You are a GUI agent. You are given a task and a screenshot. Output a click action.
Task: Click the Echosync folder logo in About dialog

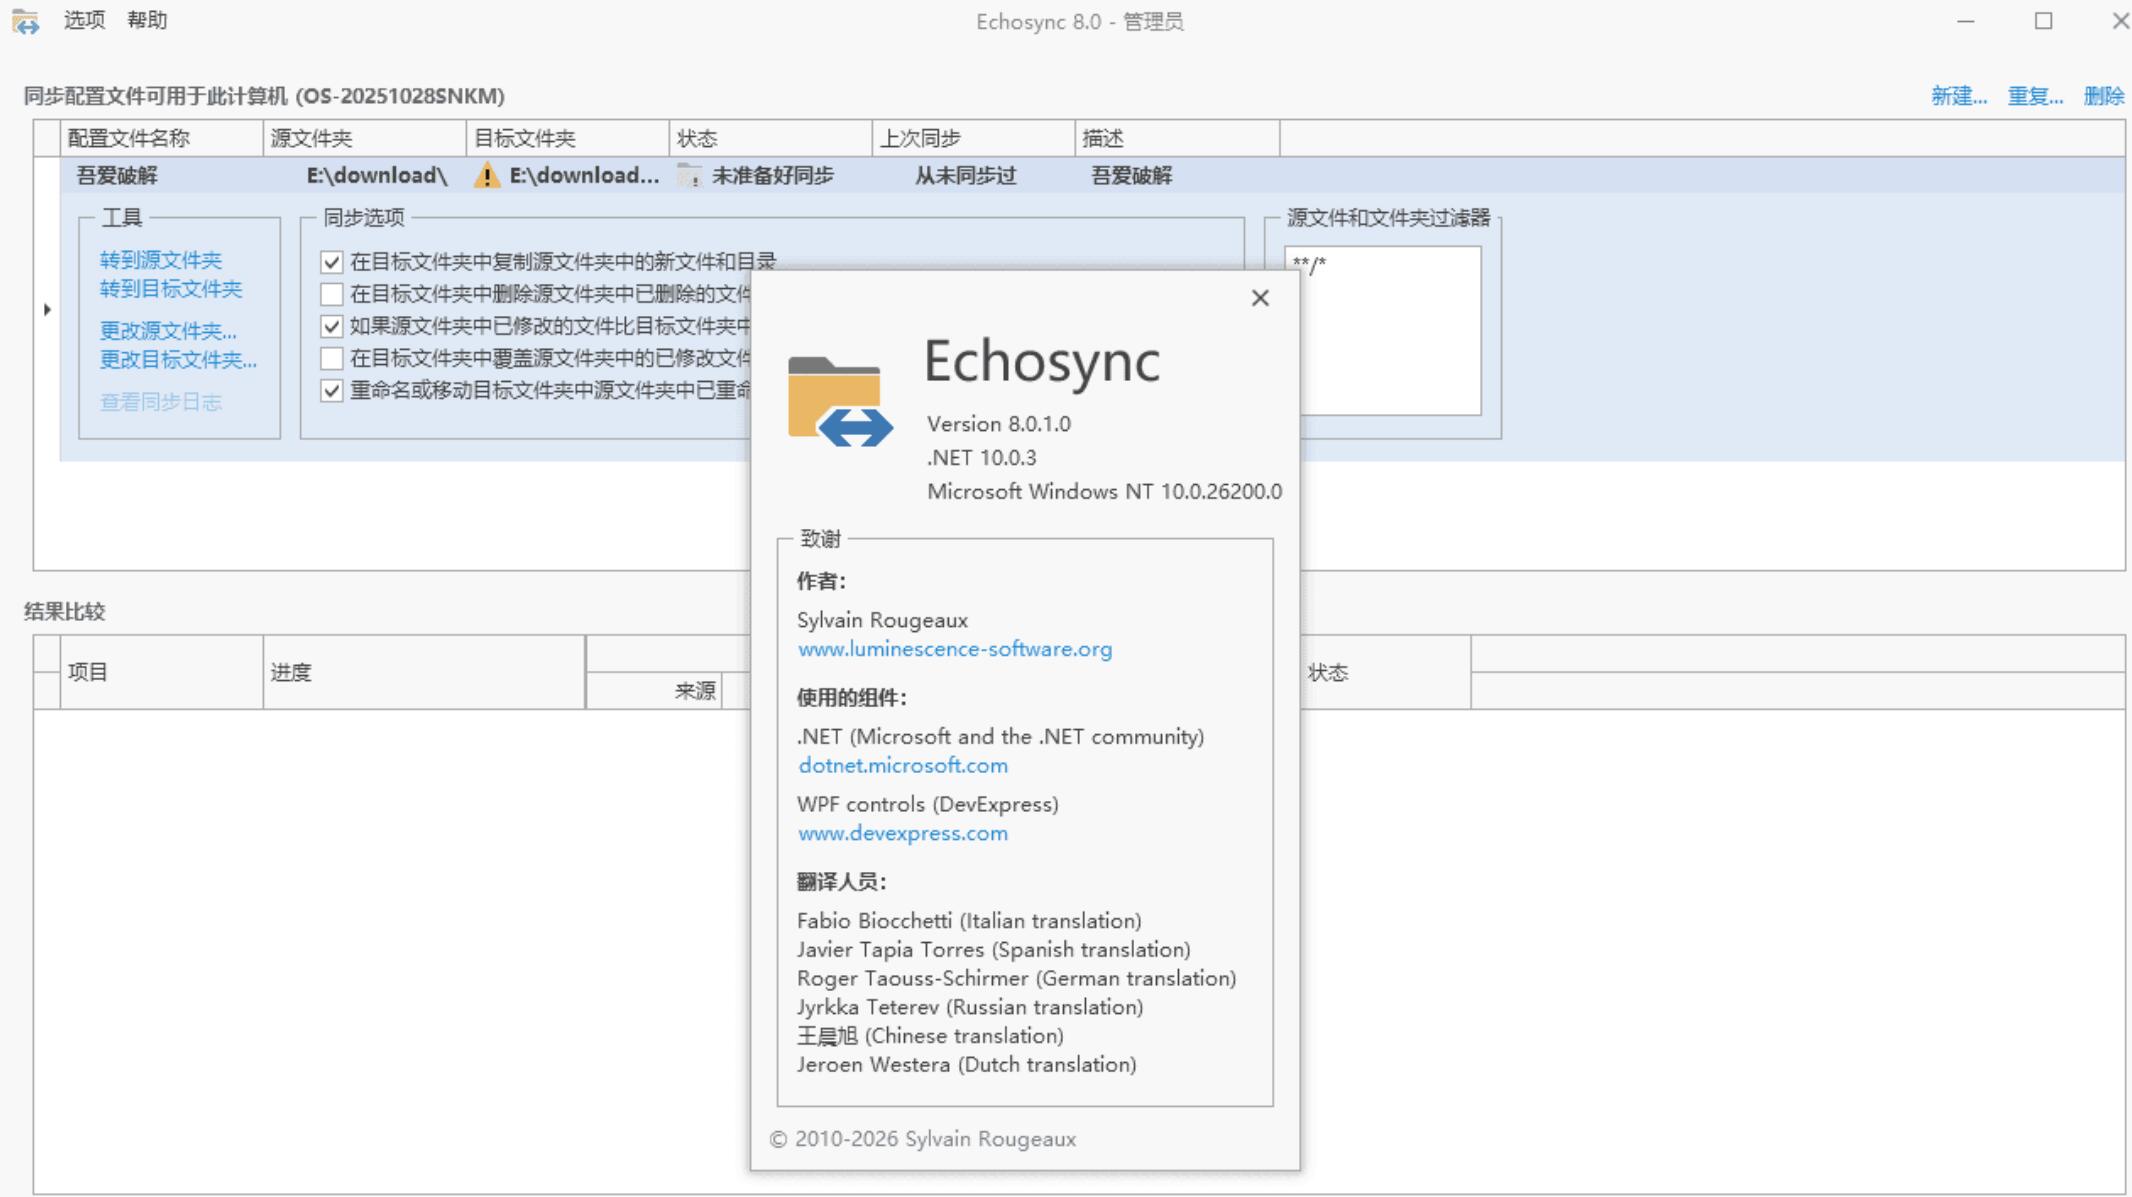(839, 402)
